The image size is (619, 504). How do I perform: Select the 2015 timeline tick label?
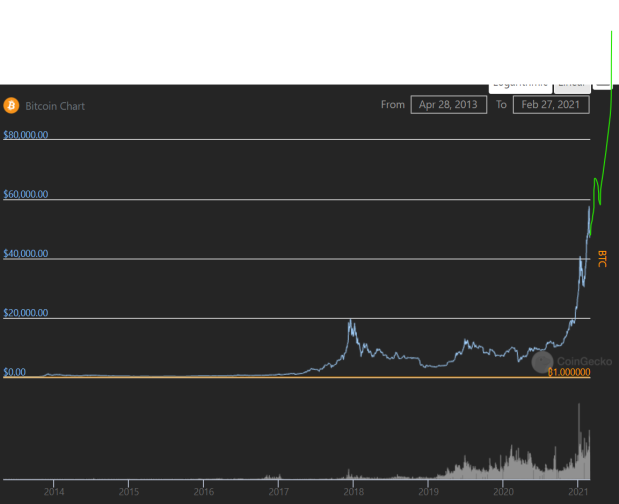pyautogui.click(x=129, y=491)
